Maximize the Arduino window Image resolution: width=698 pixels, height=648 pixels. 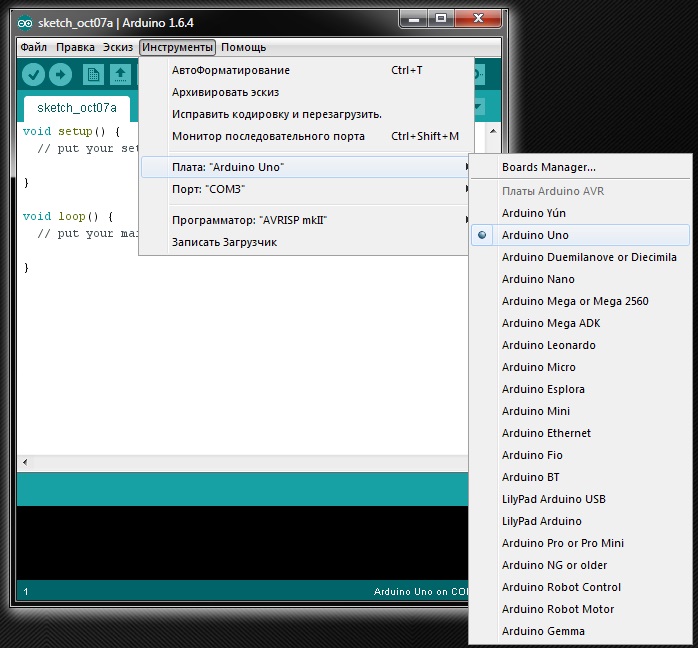pos(441,19)
